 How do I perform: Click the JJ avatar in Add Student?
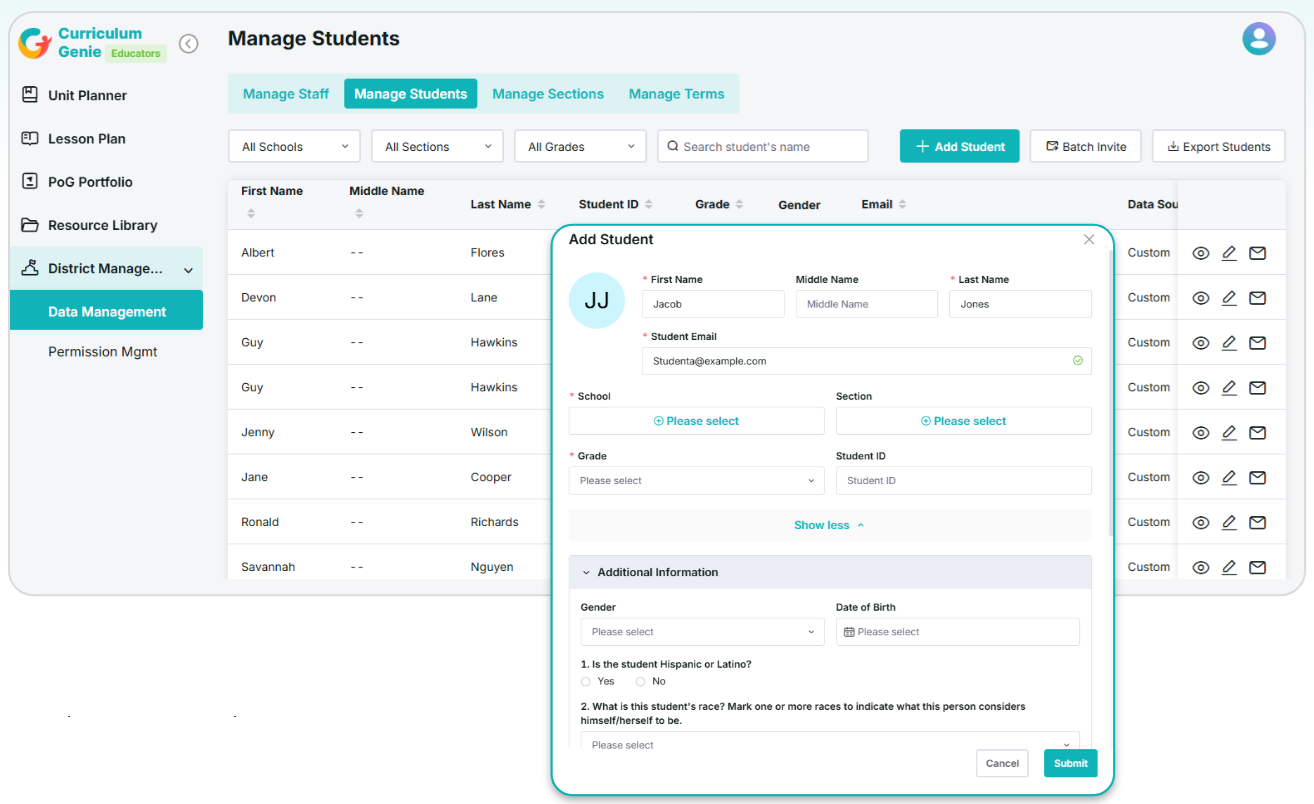point(597,300)
